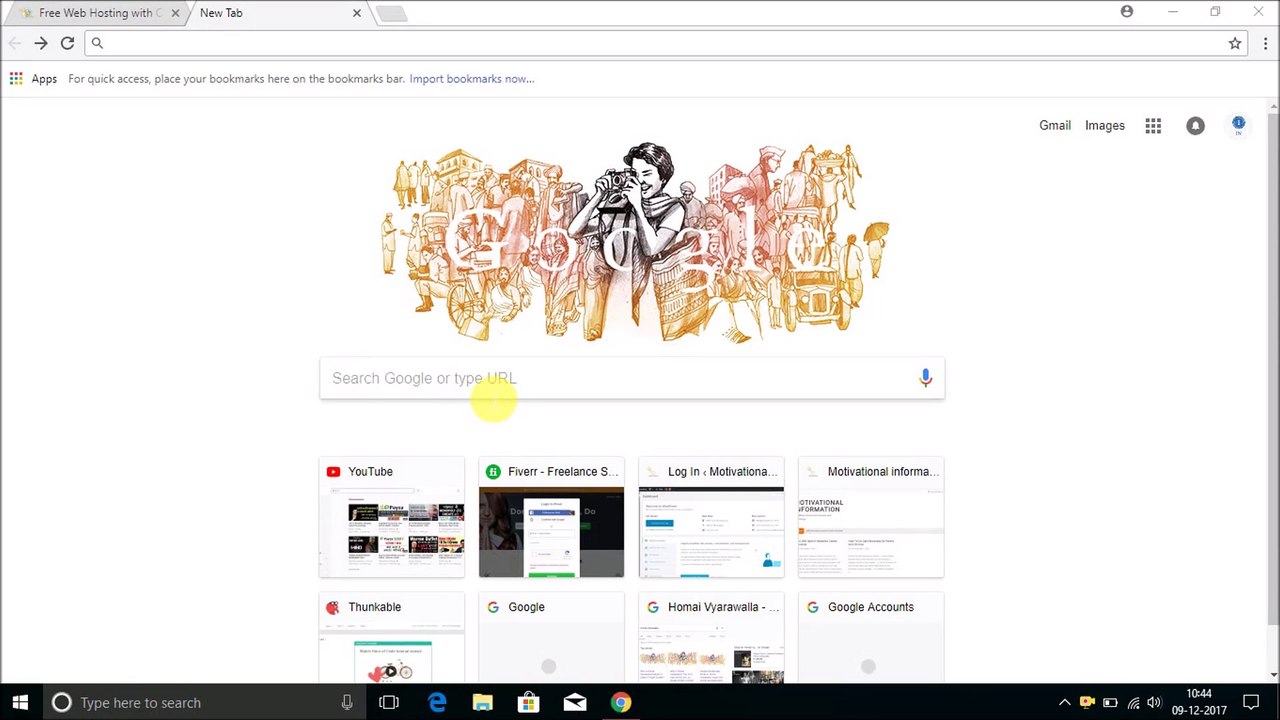
Task: Open a new browser tab
Action: [391, 13]
